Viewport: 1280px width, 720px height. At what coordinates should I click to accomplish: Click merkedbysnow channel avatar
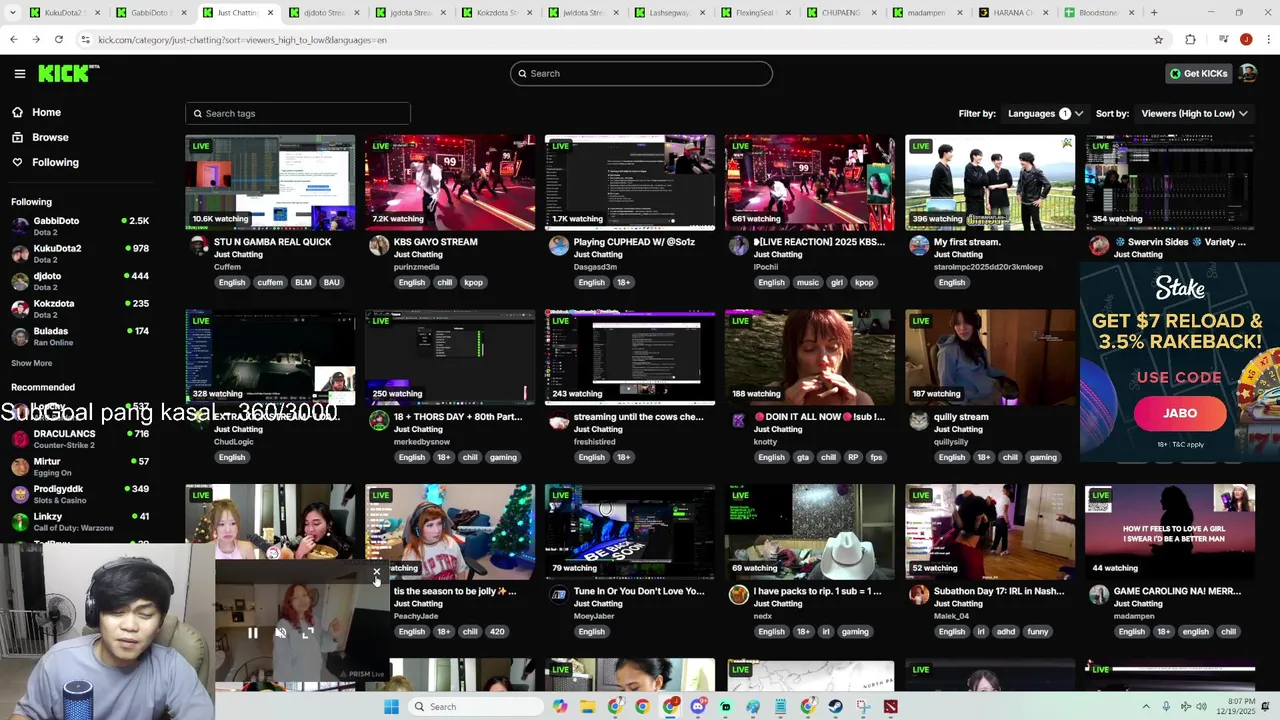tap(378, 421)
